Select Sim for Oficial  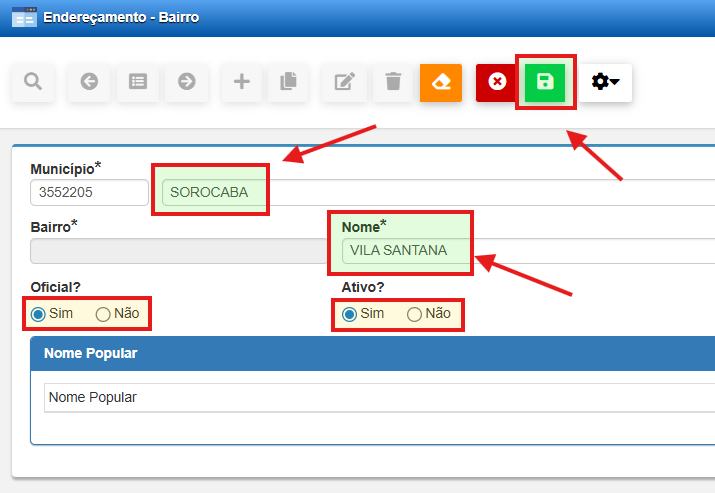pos(39,314)
